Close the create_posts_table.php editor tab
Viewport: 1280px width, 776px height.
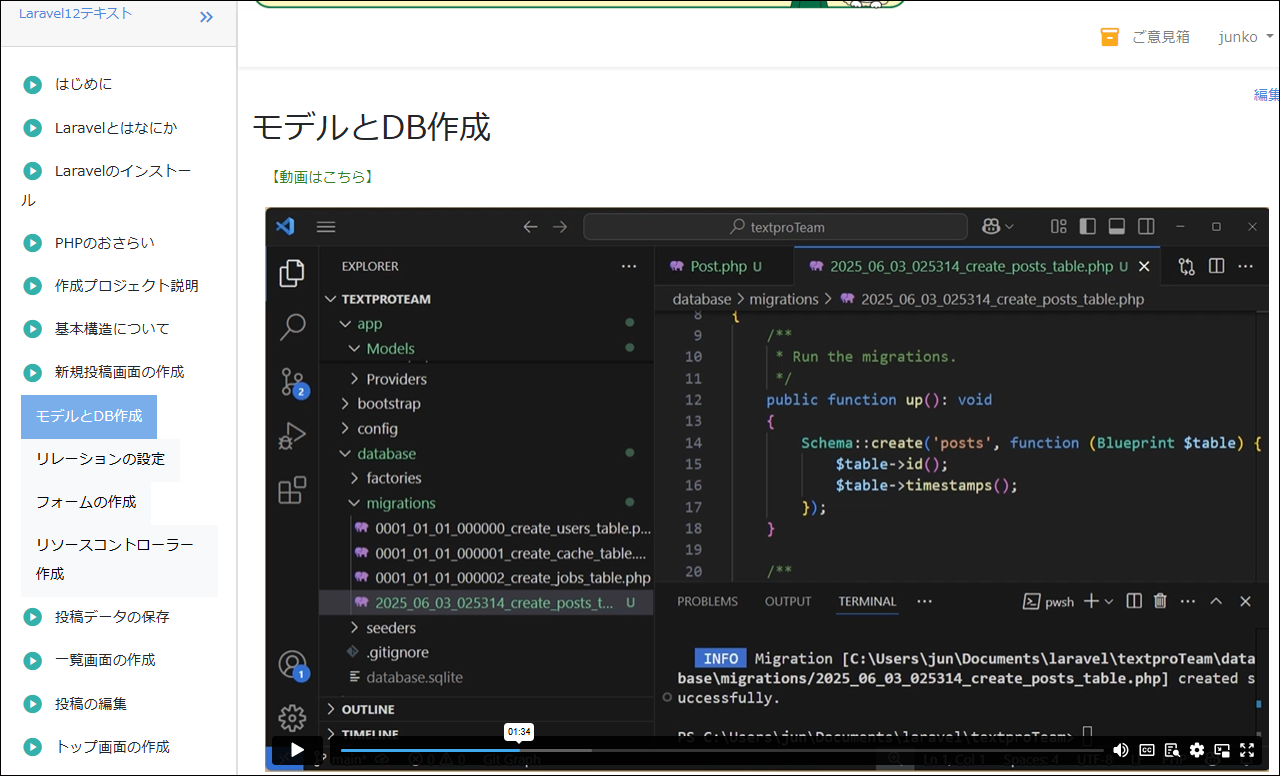(x=1144, y=267)
